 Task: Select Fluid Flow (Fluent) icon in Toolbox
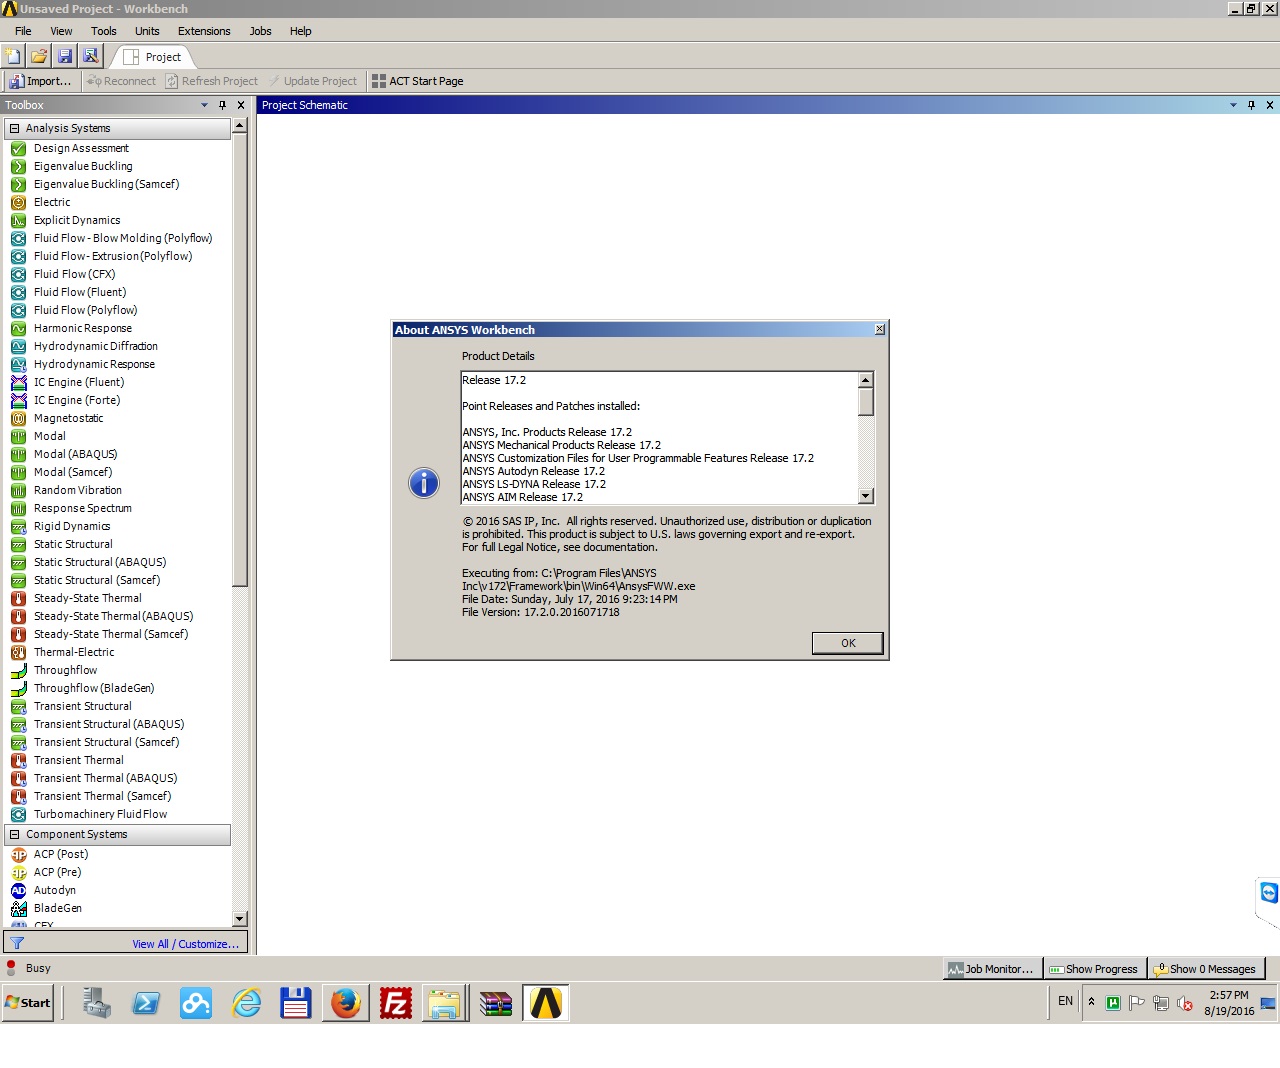[x=18, y=292]
